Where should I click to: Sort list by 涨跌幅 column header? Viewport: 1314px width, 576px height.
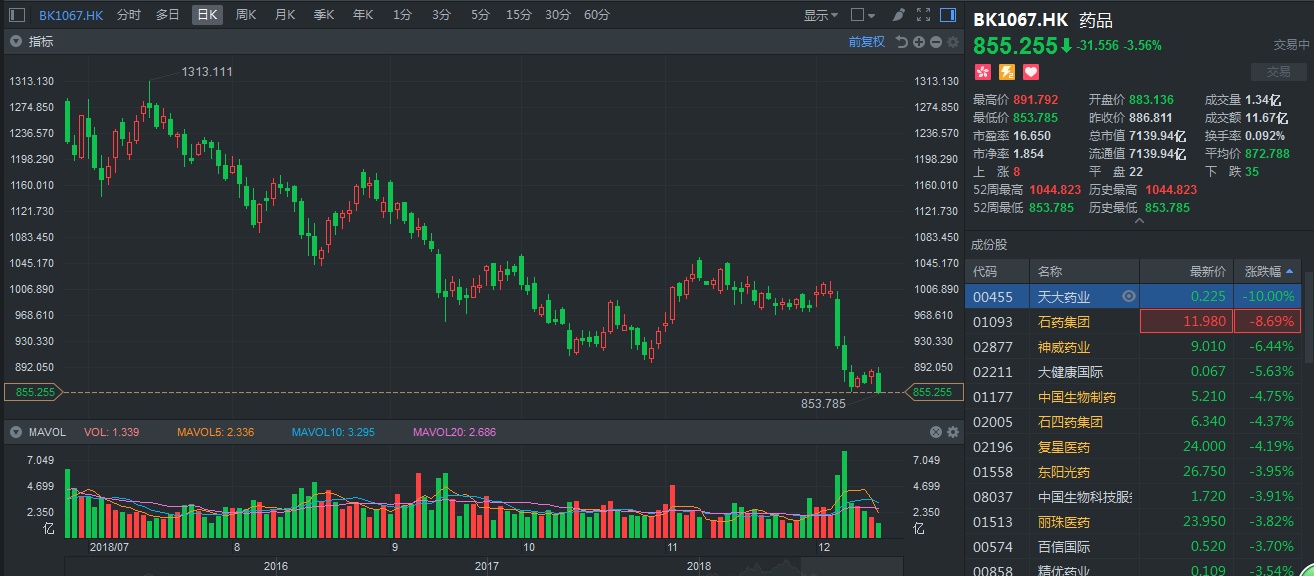[x=1266, y=271]
